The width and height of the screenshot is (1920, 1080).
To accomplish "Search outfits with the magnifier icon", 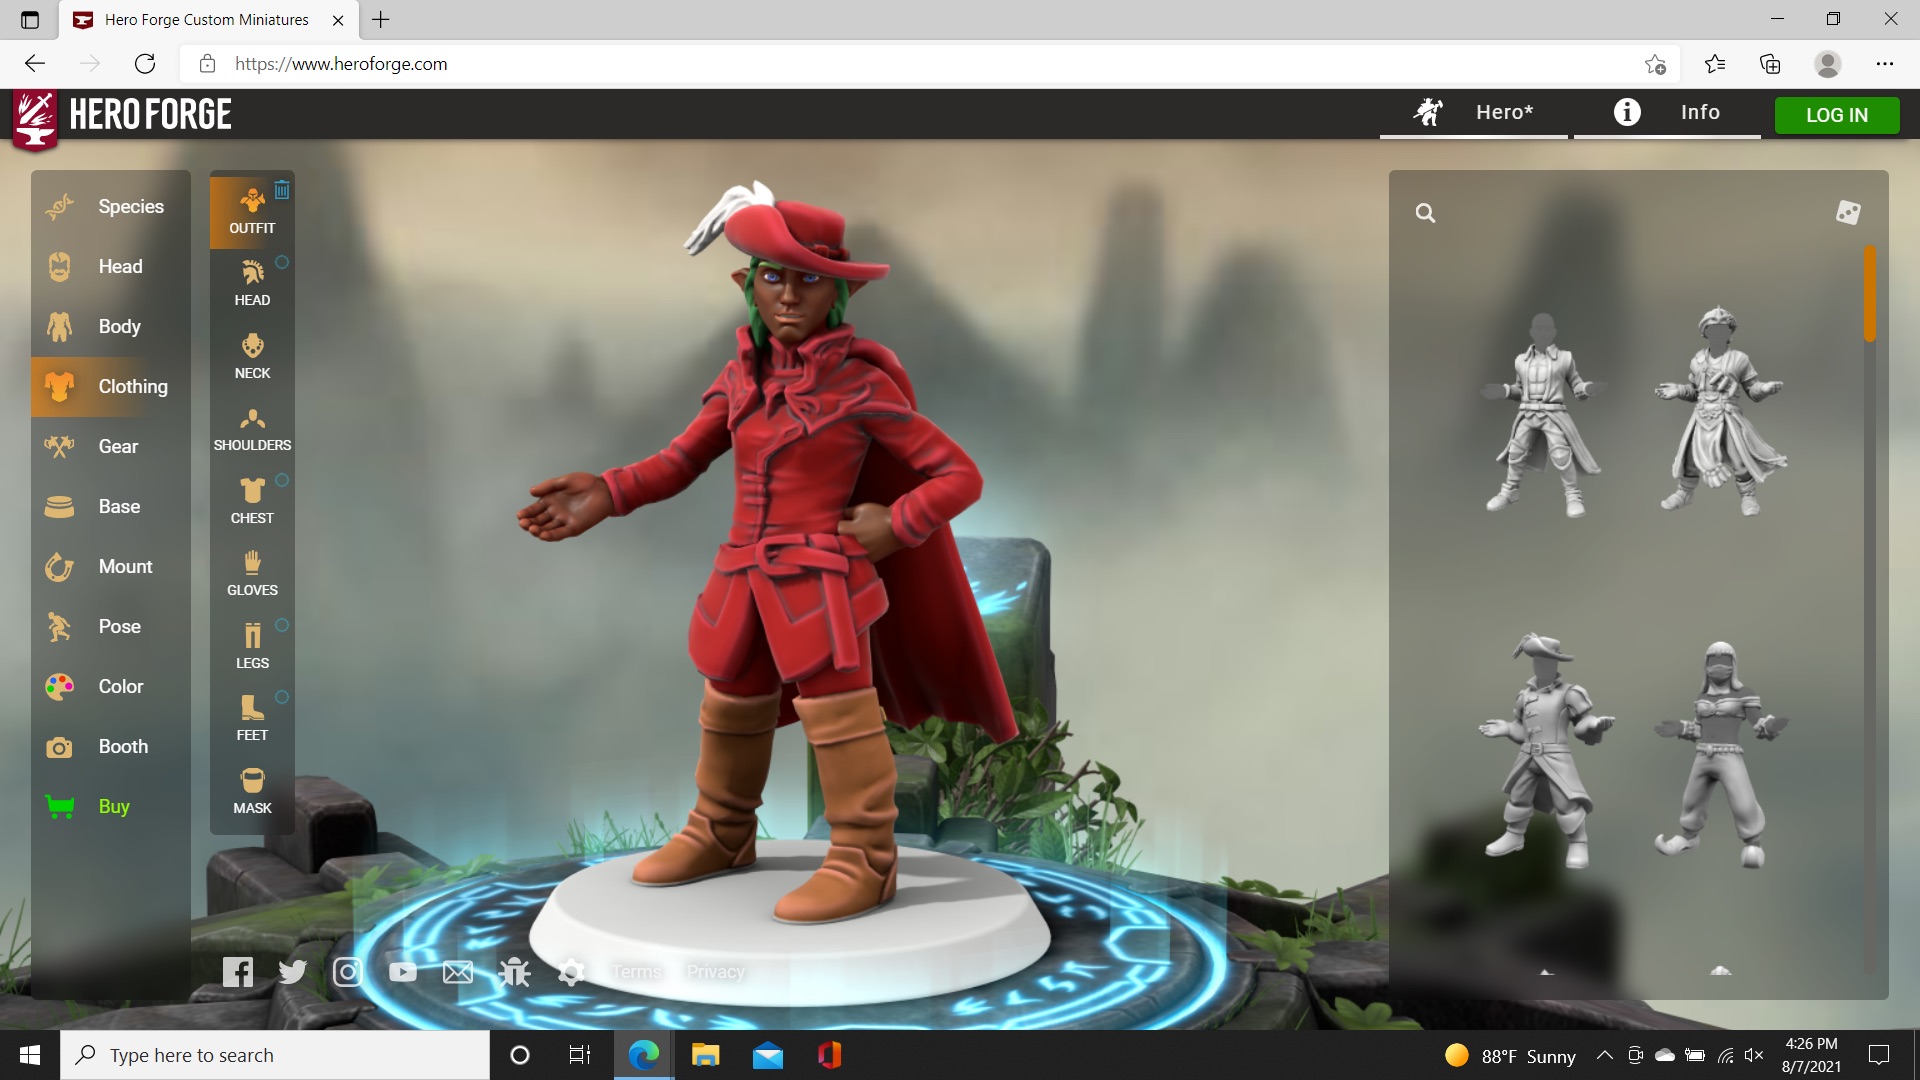I will click(x=1425, y=213).
